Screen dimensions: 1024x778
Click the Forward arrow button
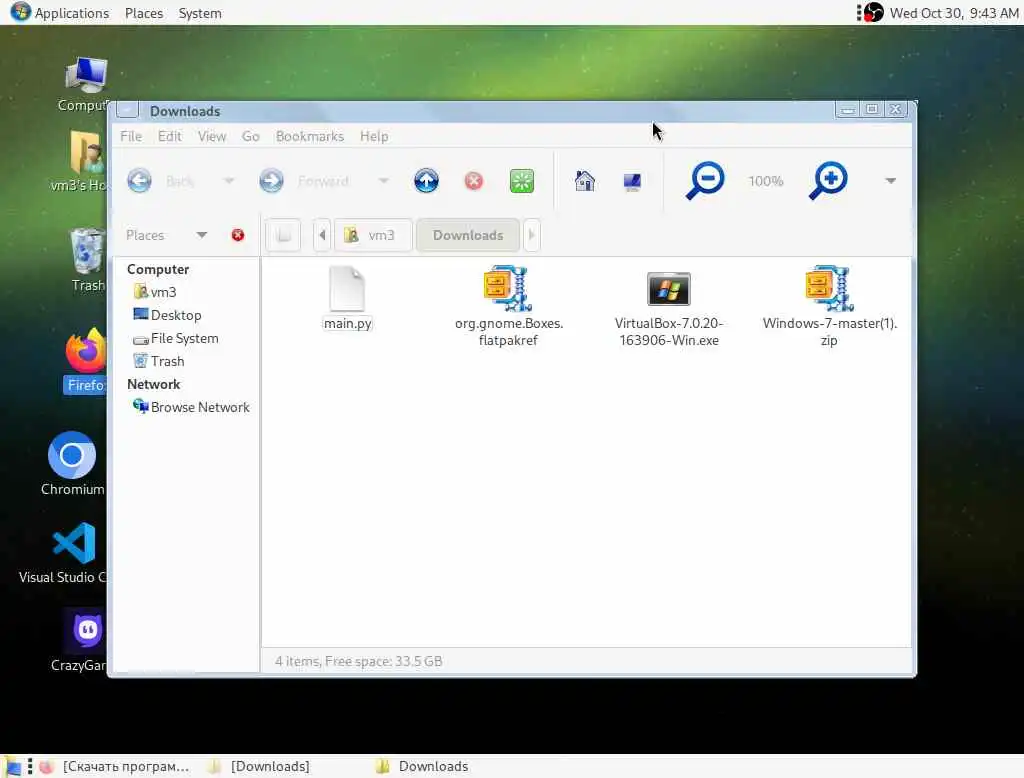[271, 181]
